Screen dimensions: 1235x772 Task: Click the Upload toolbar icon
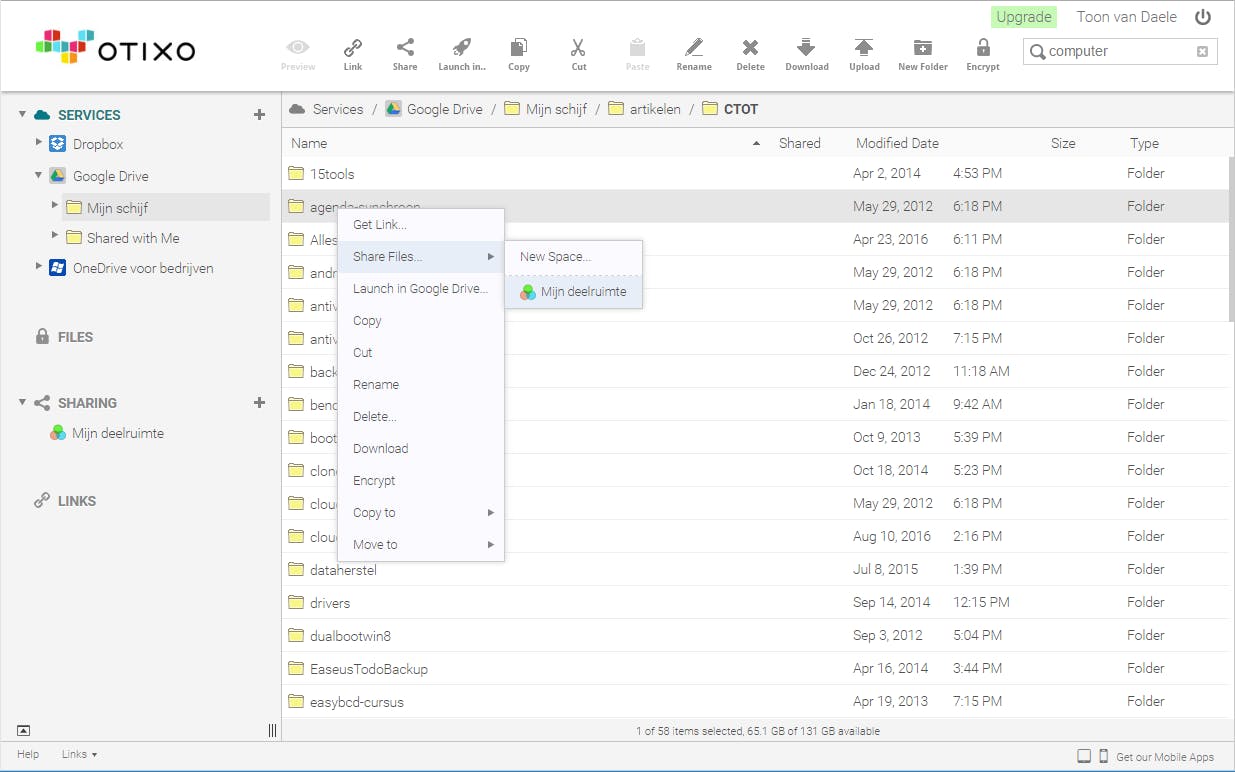point(864,47)
